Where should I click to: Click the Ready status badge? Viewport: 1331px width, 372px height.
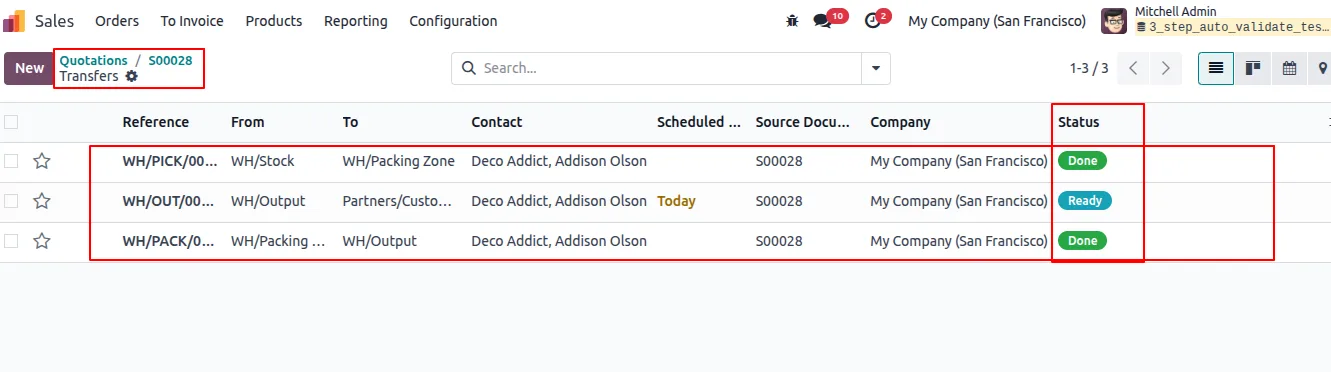(1085, 201)
